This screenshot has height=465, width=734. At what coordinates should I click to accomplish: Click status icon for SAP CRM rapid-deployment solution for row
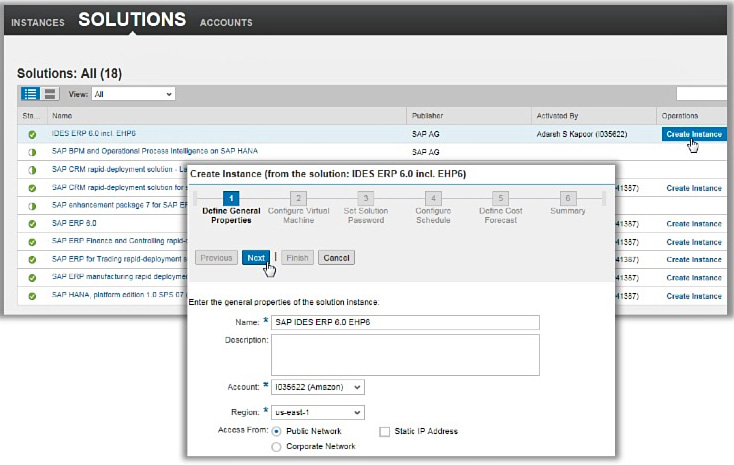32,188
